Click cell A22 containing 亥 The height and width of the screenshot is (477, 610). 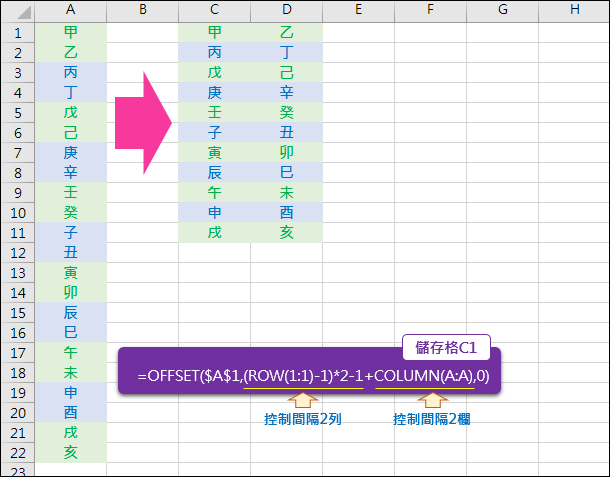(x=70, y=453)
